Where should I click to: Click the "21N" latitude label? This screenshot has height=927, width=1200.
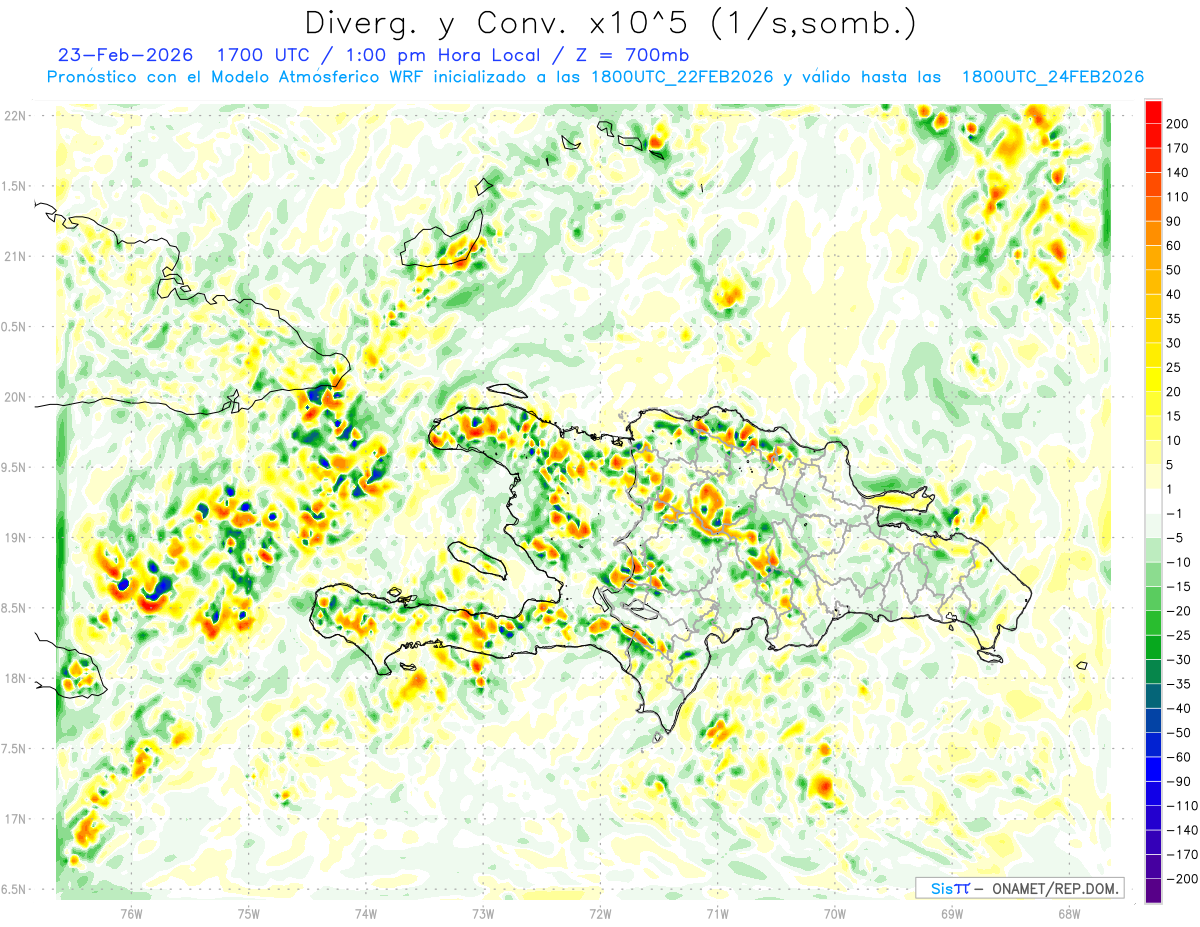point(17,256)
